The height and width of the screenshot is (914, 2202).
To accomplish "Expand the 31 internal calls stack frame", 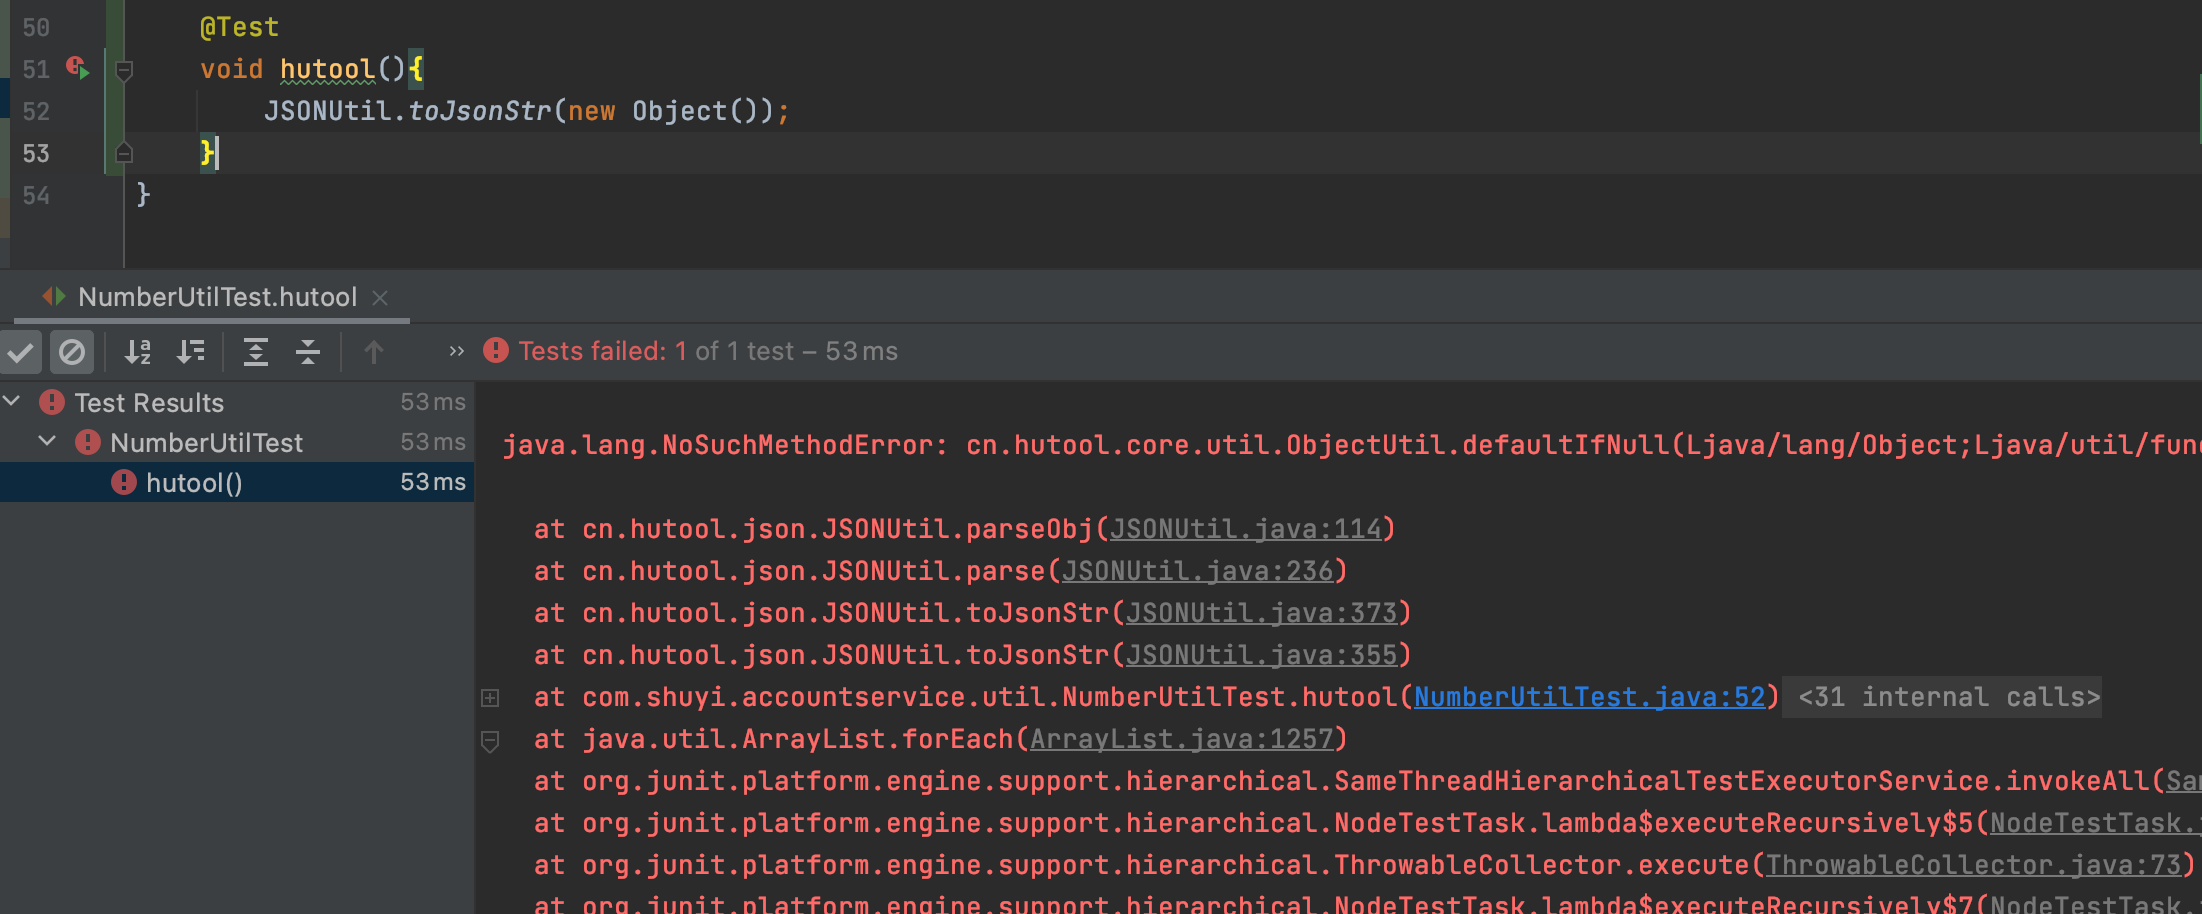I will (x=490, y=697).
